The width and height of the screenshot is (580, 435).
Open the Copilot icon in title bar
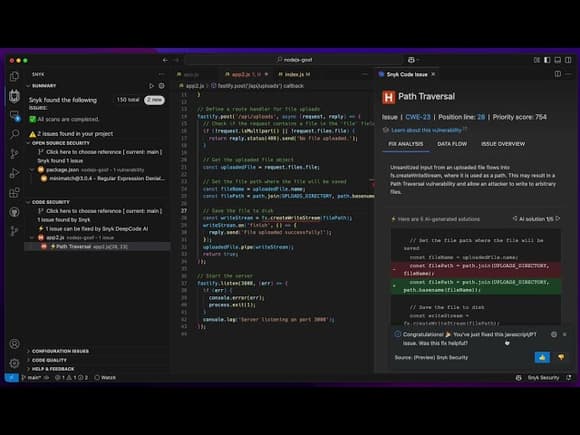point(411,60)
